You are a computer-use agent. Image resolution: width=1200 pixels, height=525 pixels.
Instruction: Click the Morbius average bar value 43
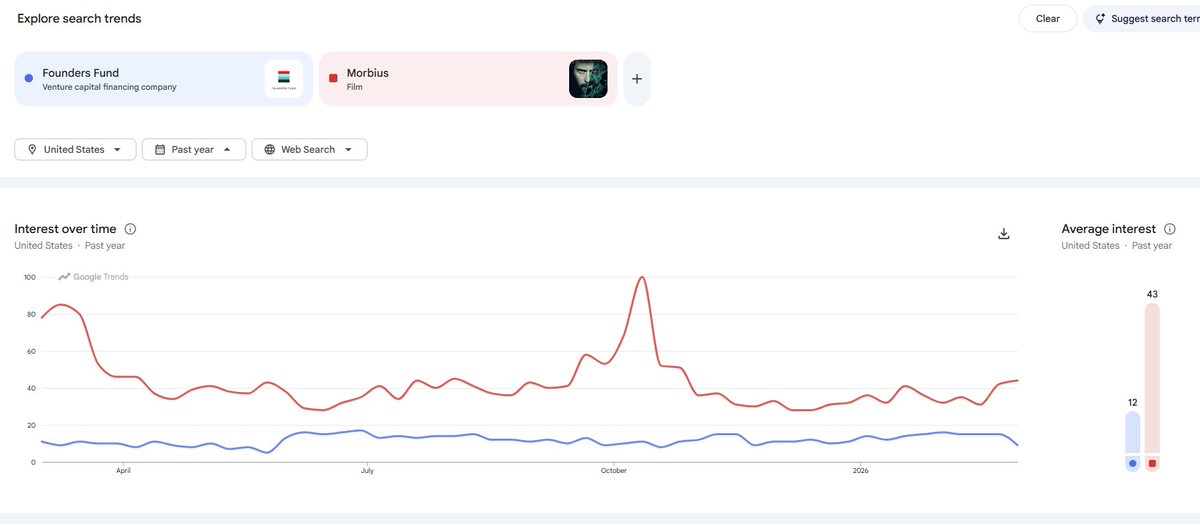[x=1152, y=293]
